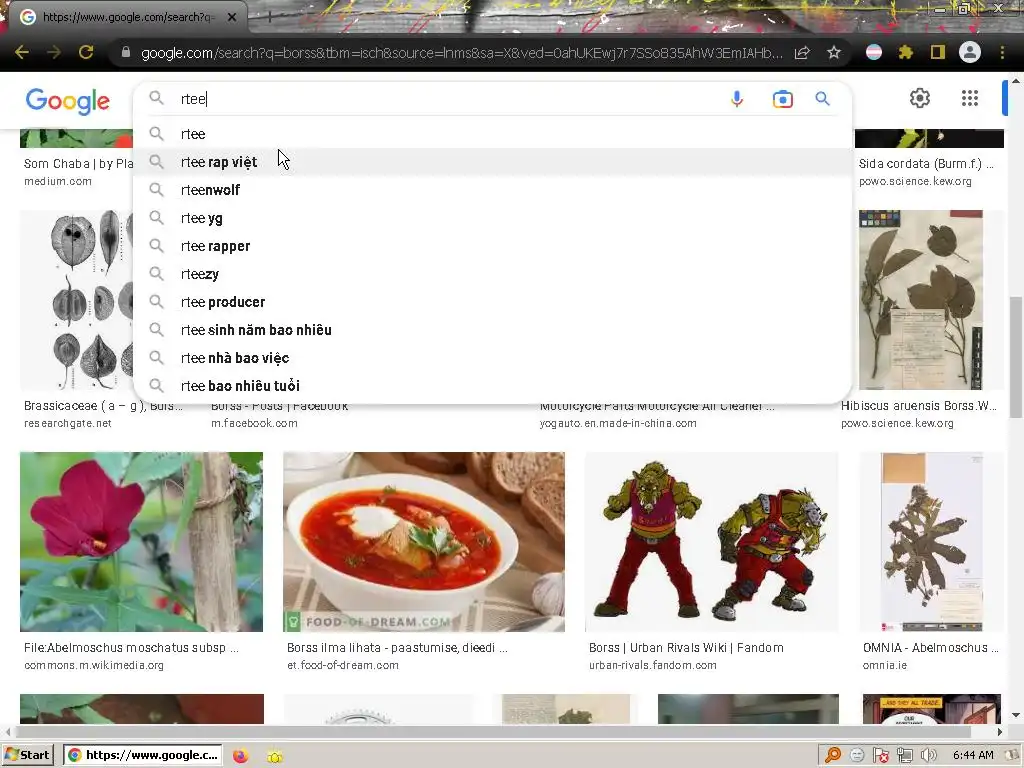The height and width of the screenshot is (768, 1024).
Task: Click the yellow bug icon in taskbar
Action: (275, 756)
